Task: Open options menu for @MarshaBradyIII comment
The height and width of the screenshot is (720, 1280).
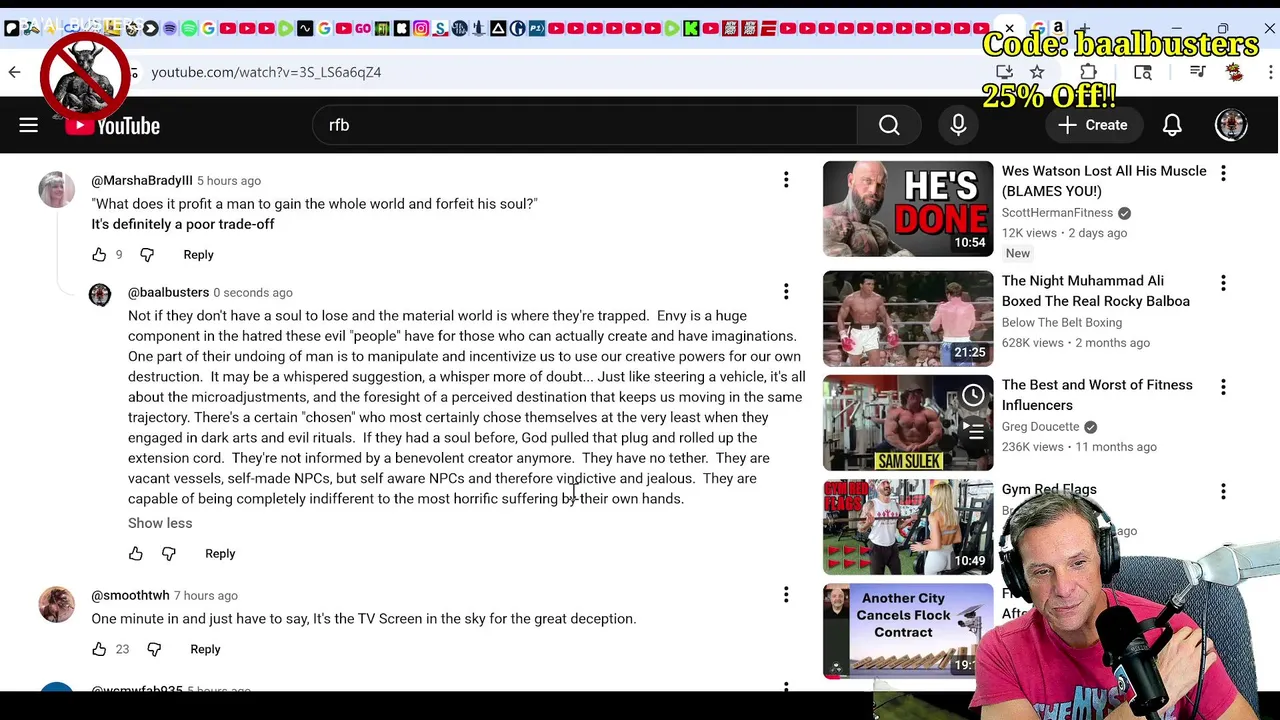Action: coord(786,180)
